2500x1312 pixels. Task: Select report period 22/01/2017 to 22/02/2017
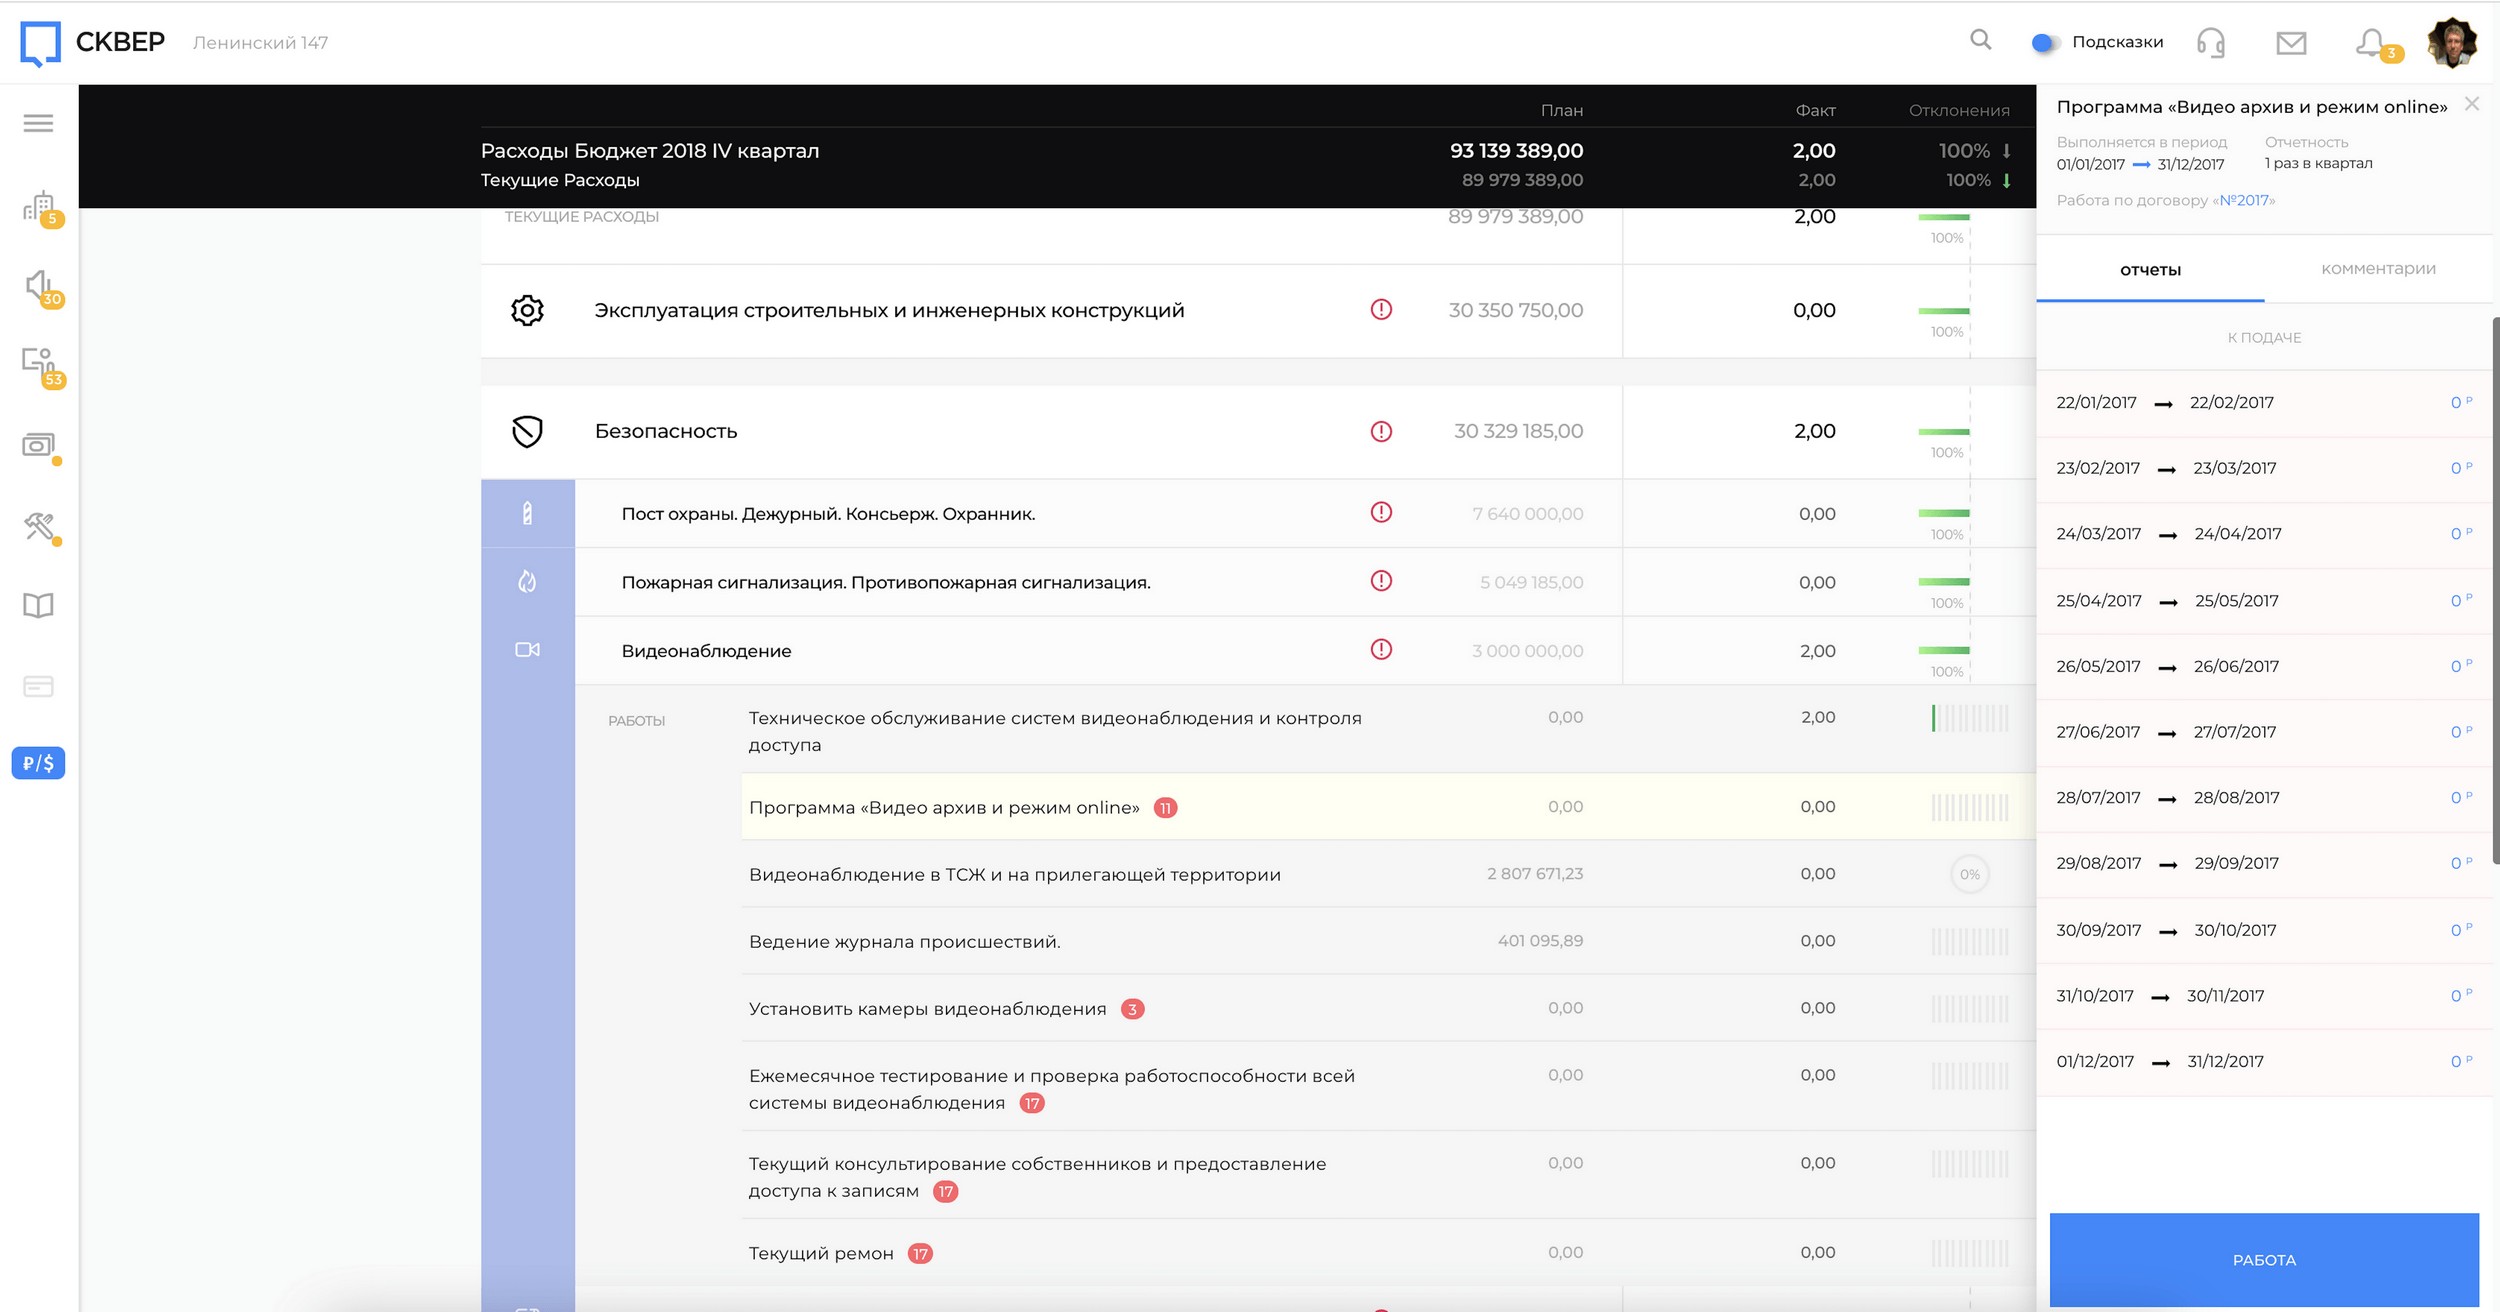2164,403
